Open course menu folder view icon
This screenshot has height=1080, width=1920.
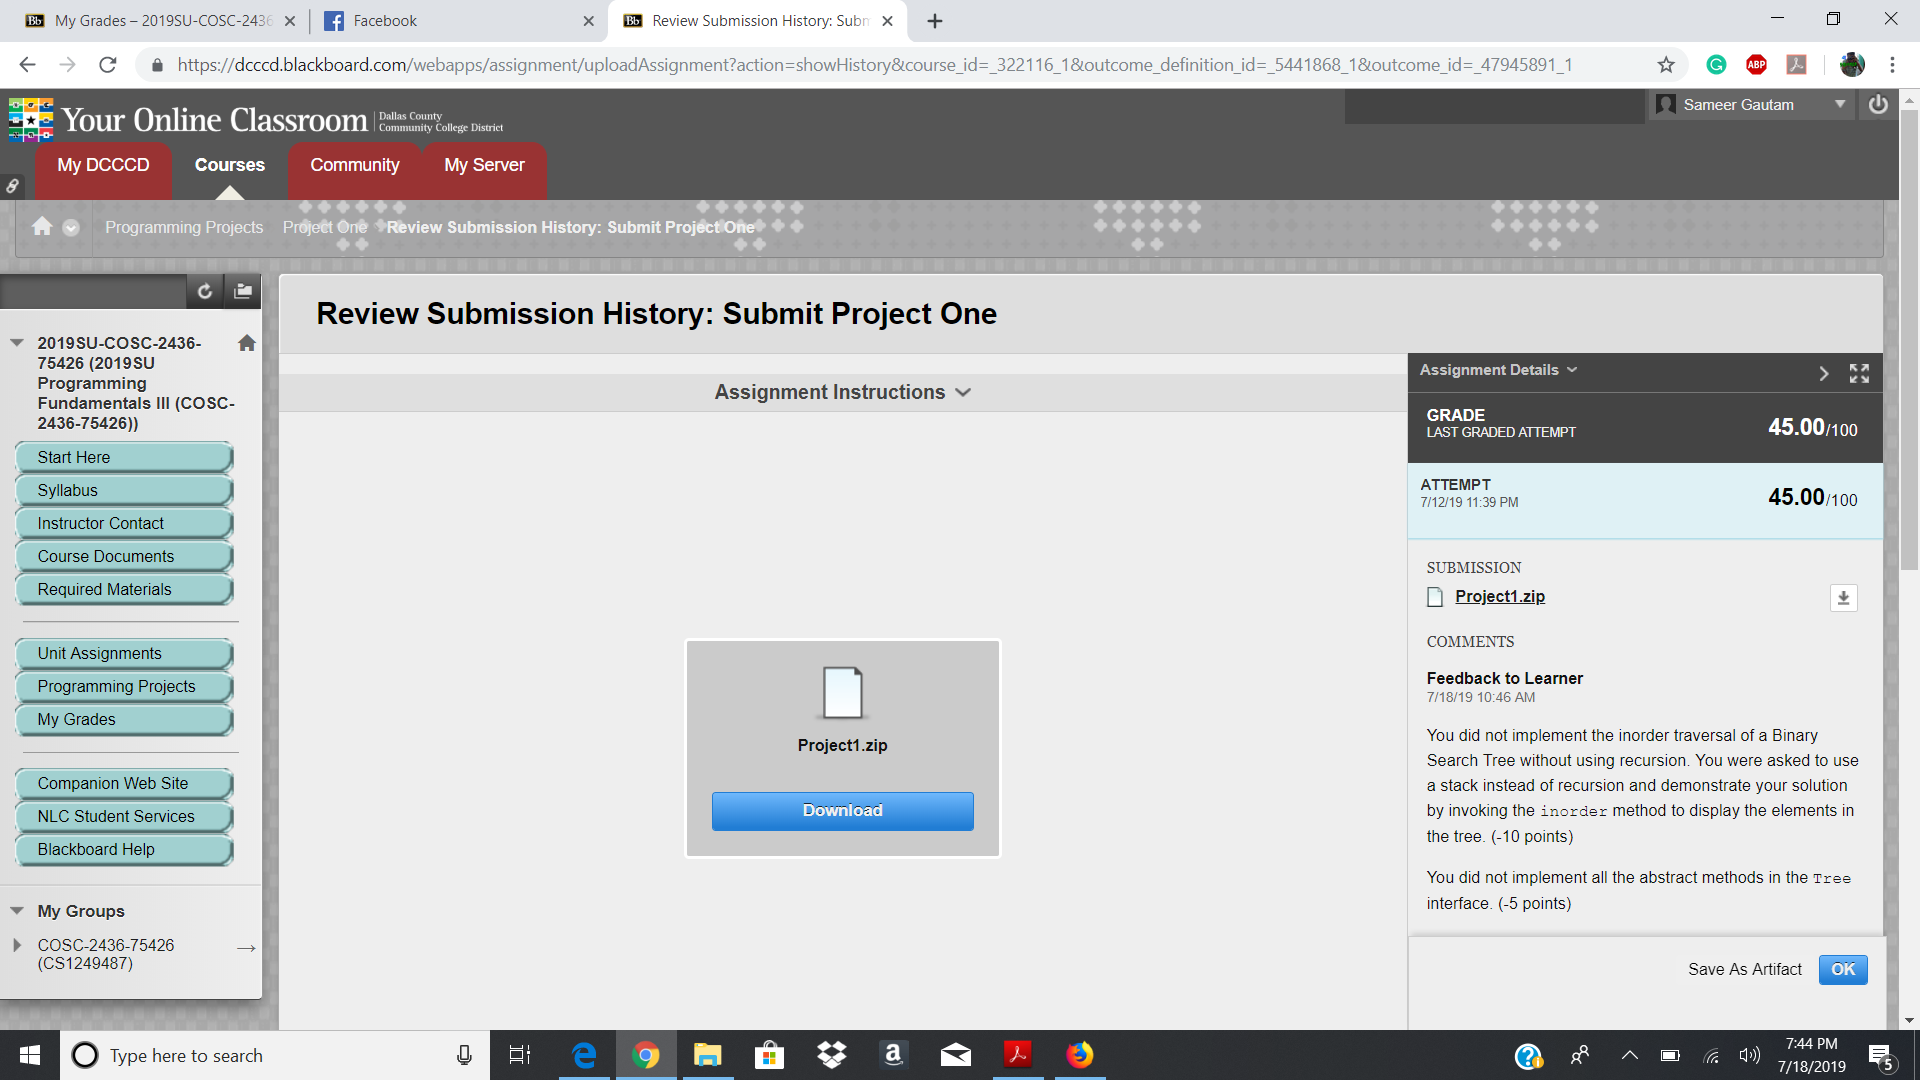(x=243, y=291)
